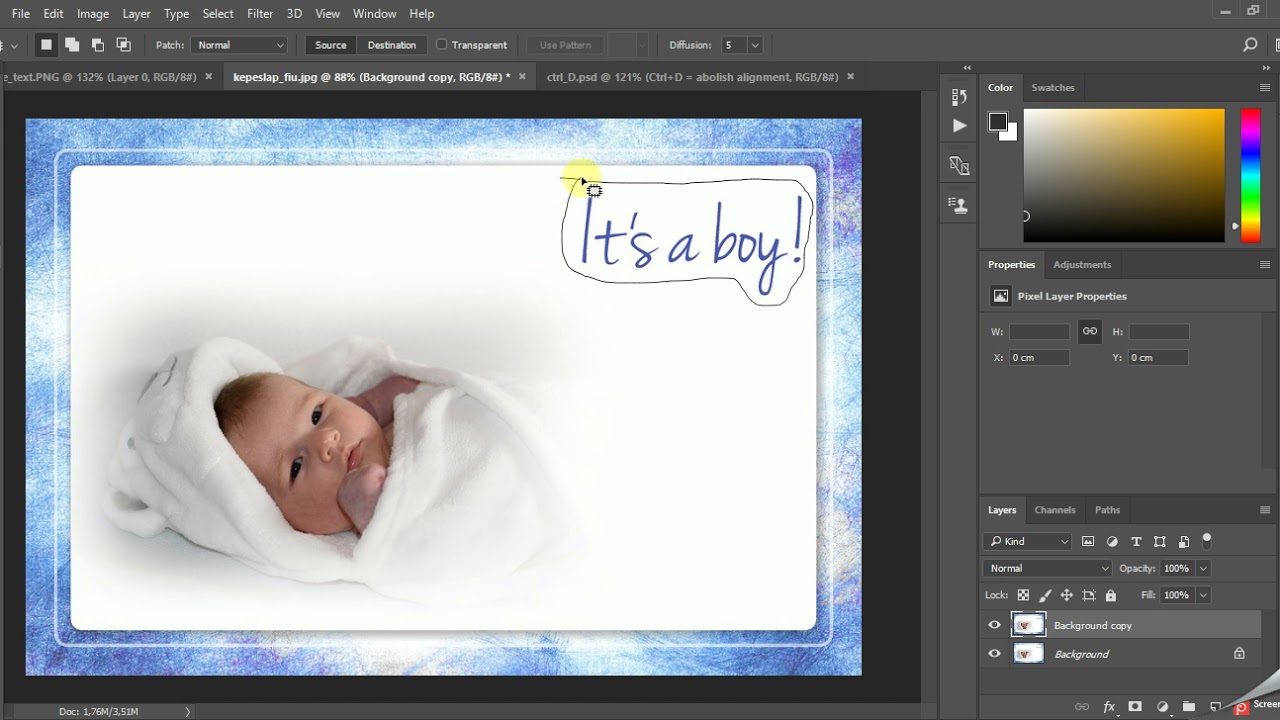Click the foreground color swatch
Image resolution: width=1280 pixels, height=720 pixels.
[x=998, y=122]
